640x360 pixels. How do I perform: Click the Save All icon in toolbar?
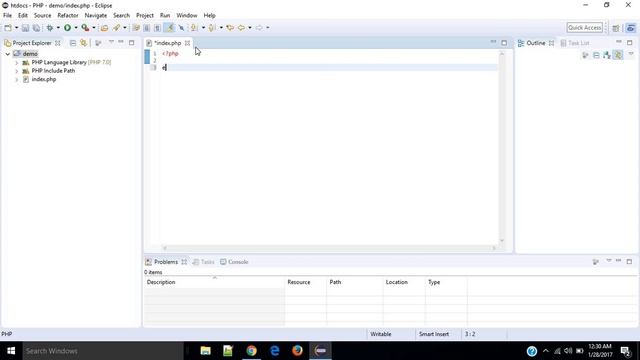[x=36, y=28]
